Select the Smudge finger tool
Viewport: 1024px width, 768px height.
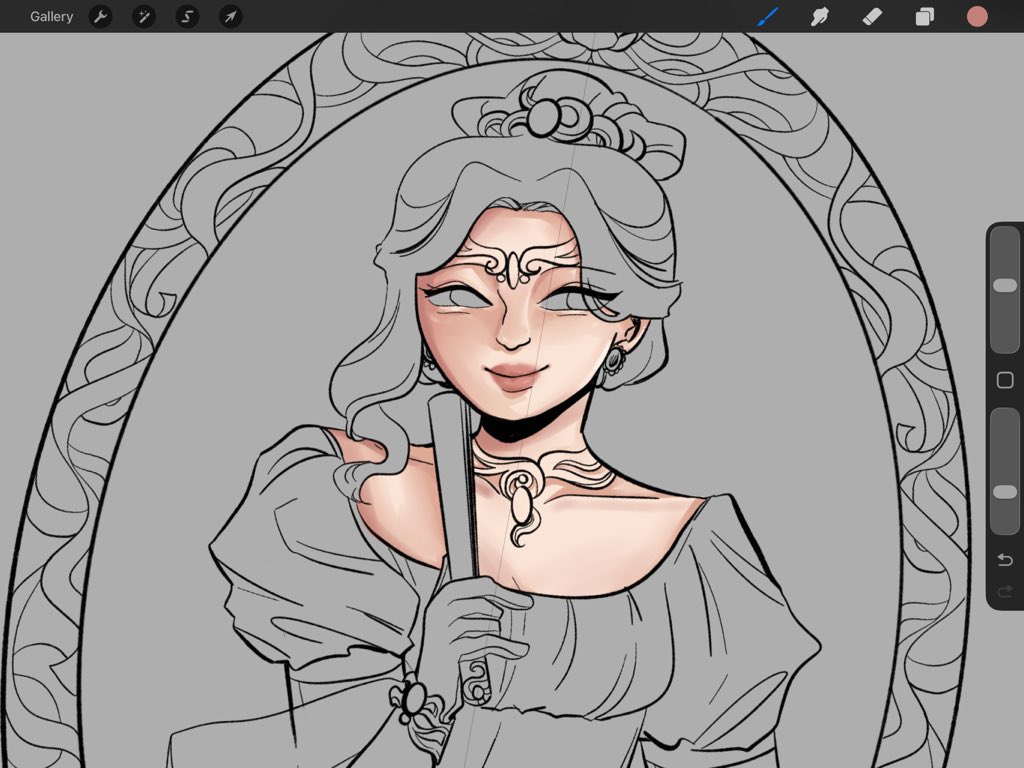click(x=820, y=16)
